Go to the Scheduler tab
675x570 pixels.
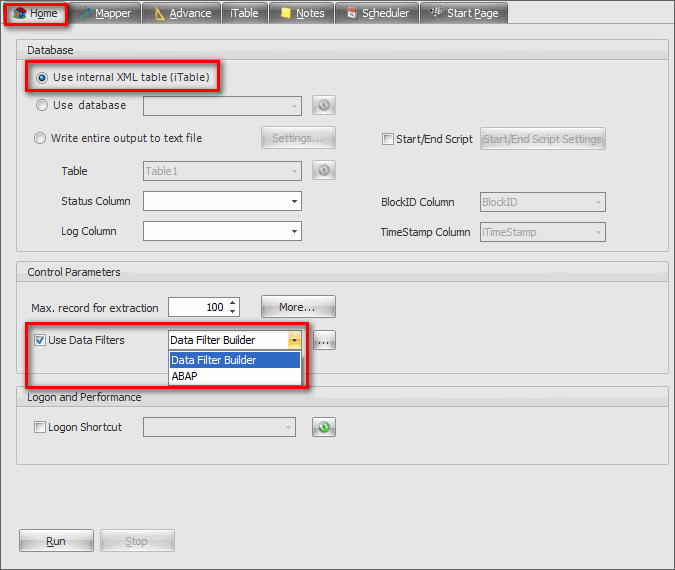coord(378,13)
